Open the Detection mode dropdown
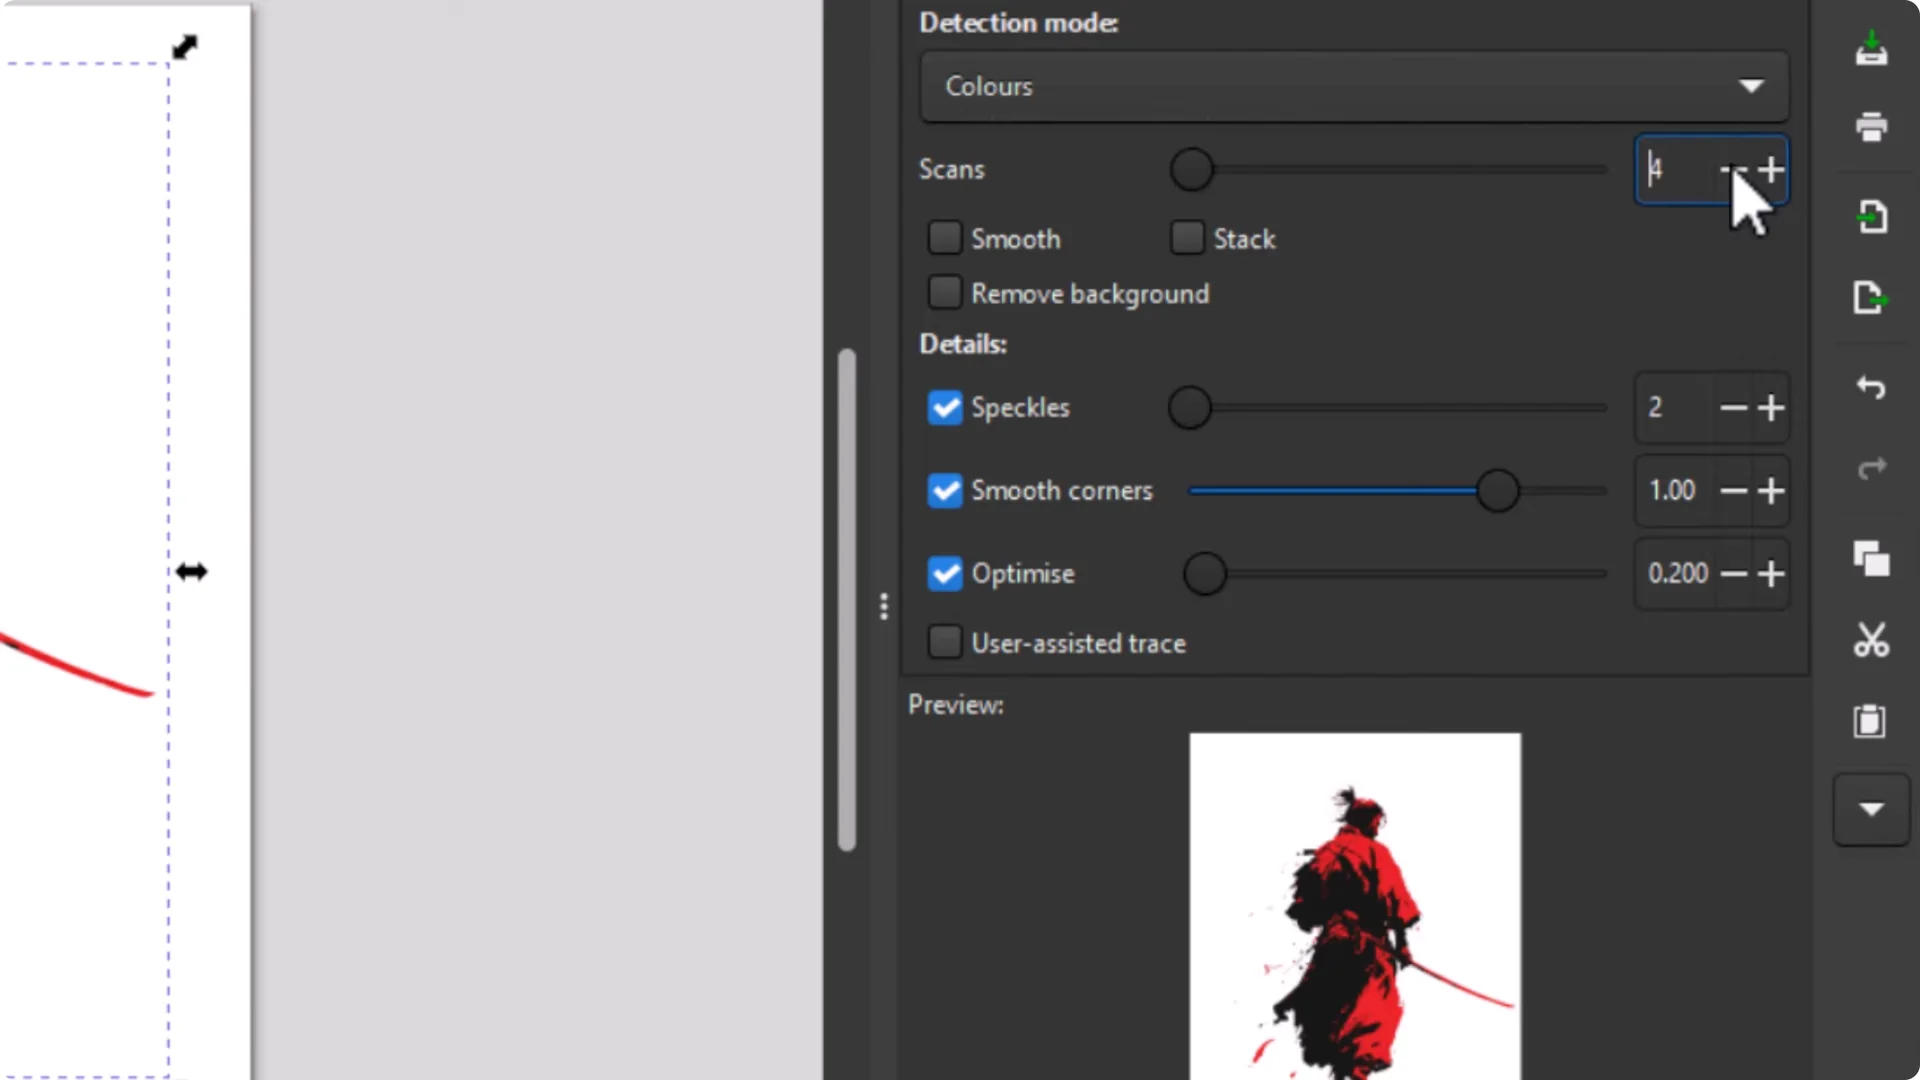1920x1080 pixels. click(1352, 87)
